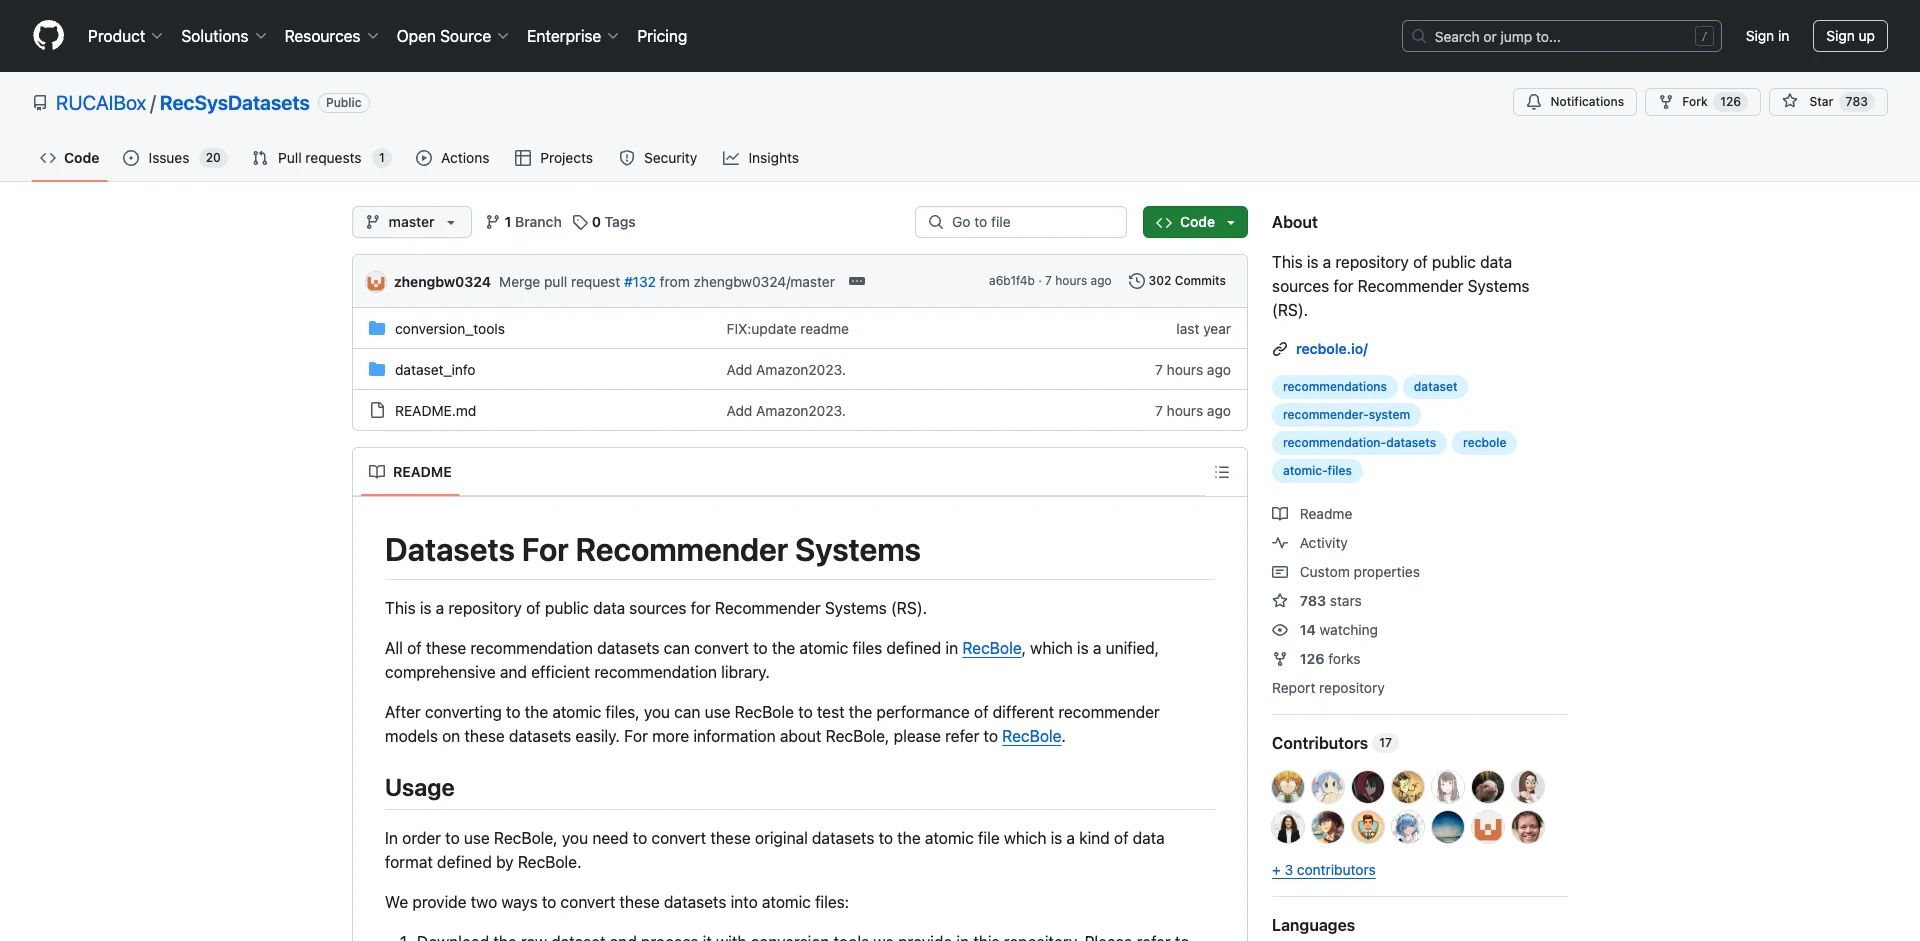Switch to the Projects tab

pyautogui.click(x=554, y=158)
